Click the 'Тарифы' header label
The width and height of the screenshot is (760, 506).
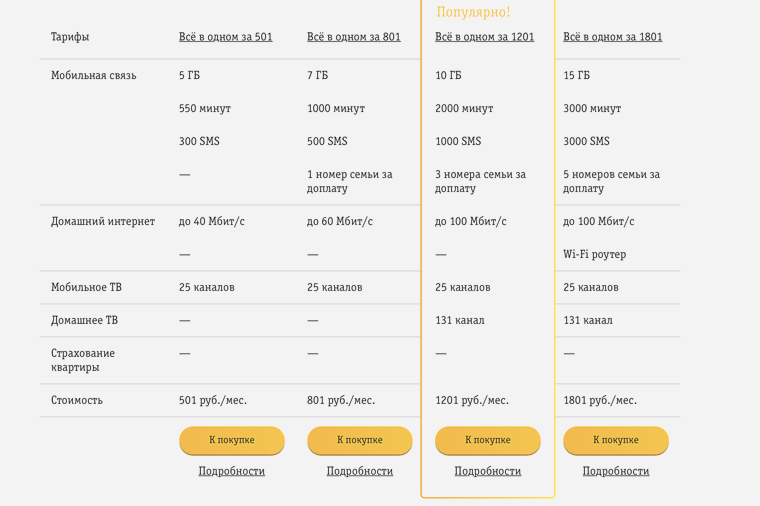[70, 37]
